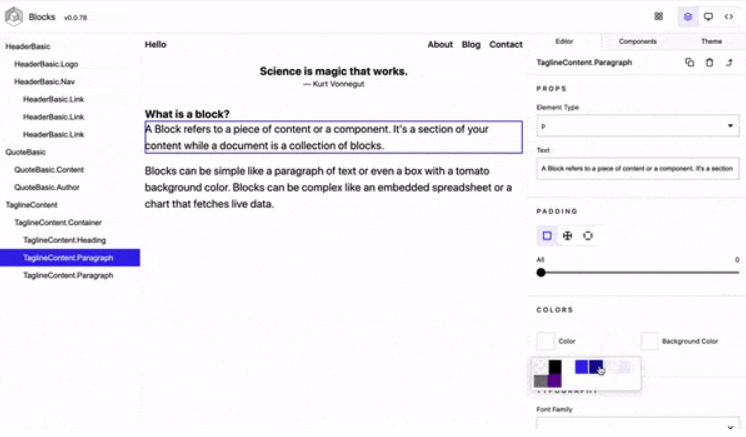Click the 'Science is magic that works.' quote
The image size is (746, 437).
(334, 71)
